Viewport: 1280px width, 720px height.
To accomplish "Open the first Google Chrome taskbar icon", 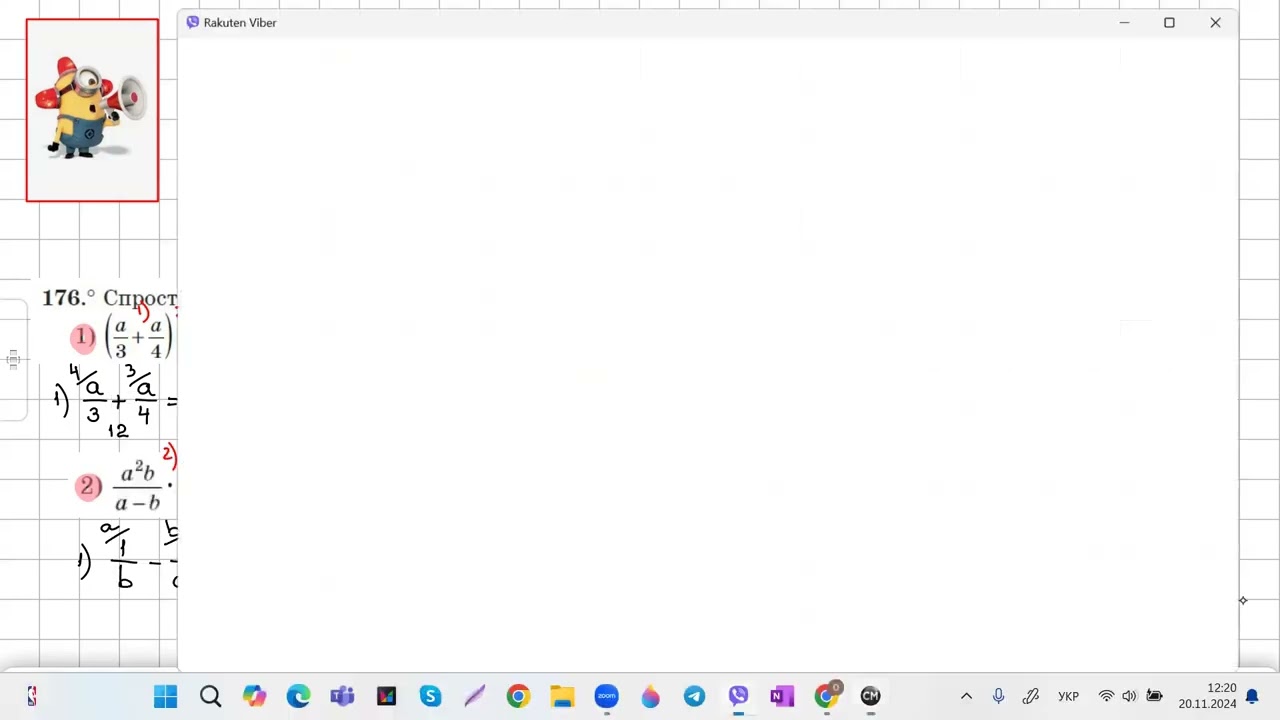I will 518,696.
